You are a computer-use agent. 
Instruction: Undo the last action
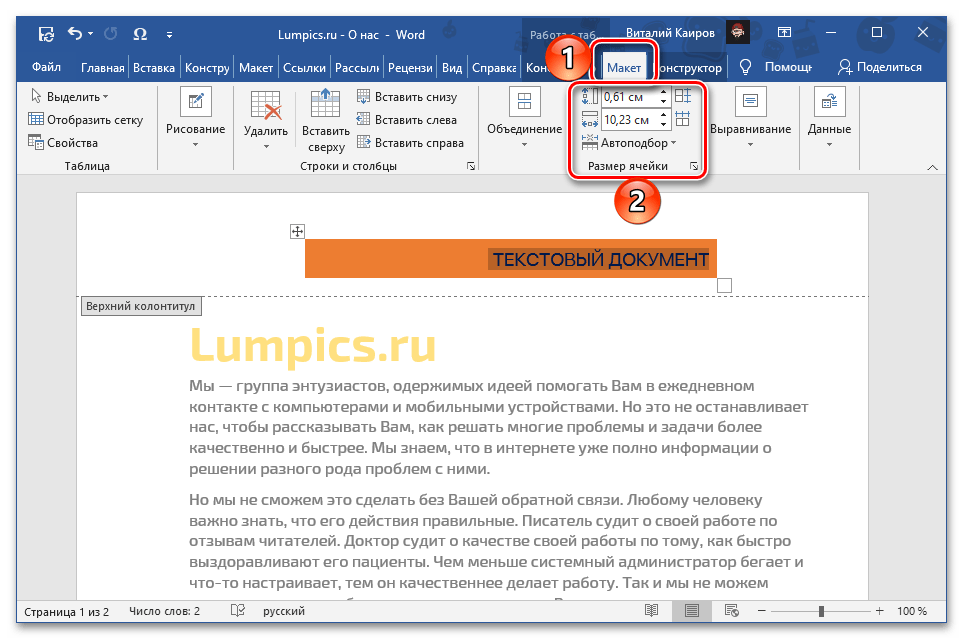75,34
